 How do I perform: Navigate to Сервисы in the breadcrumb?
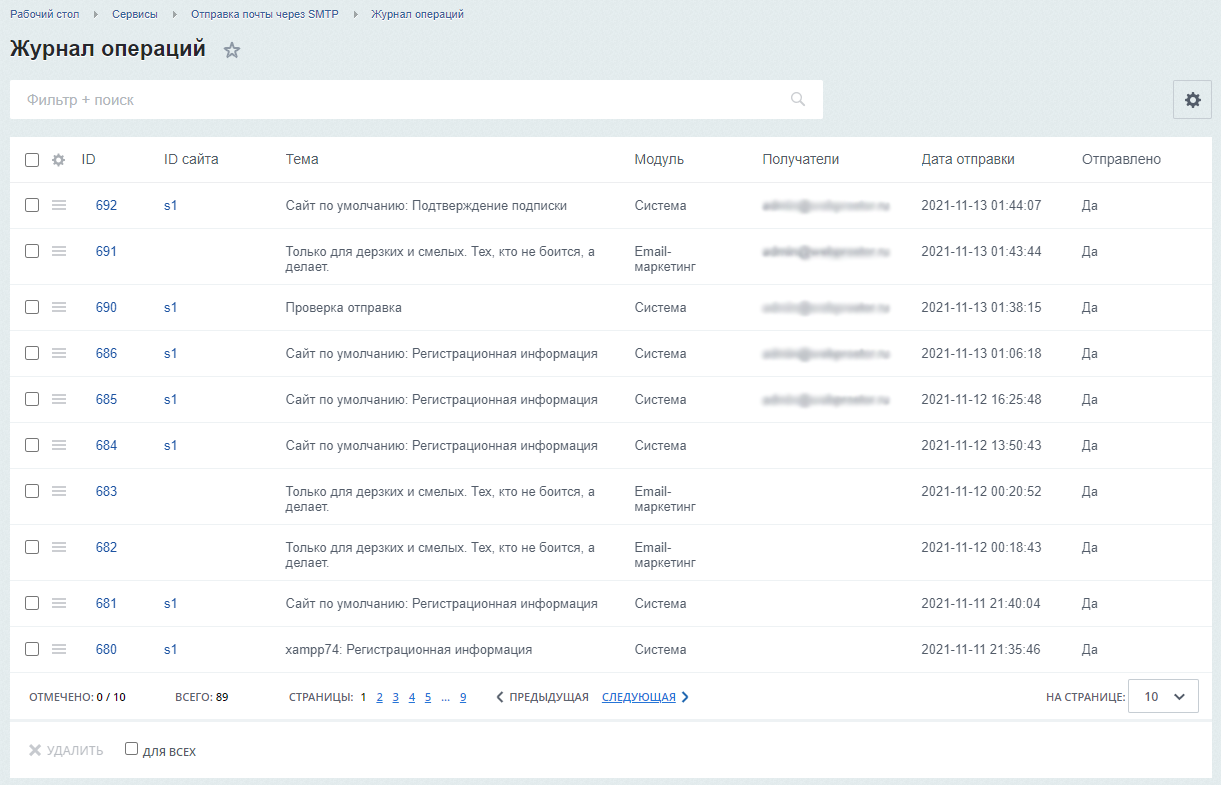coord(135,14)
